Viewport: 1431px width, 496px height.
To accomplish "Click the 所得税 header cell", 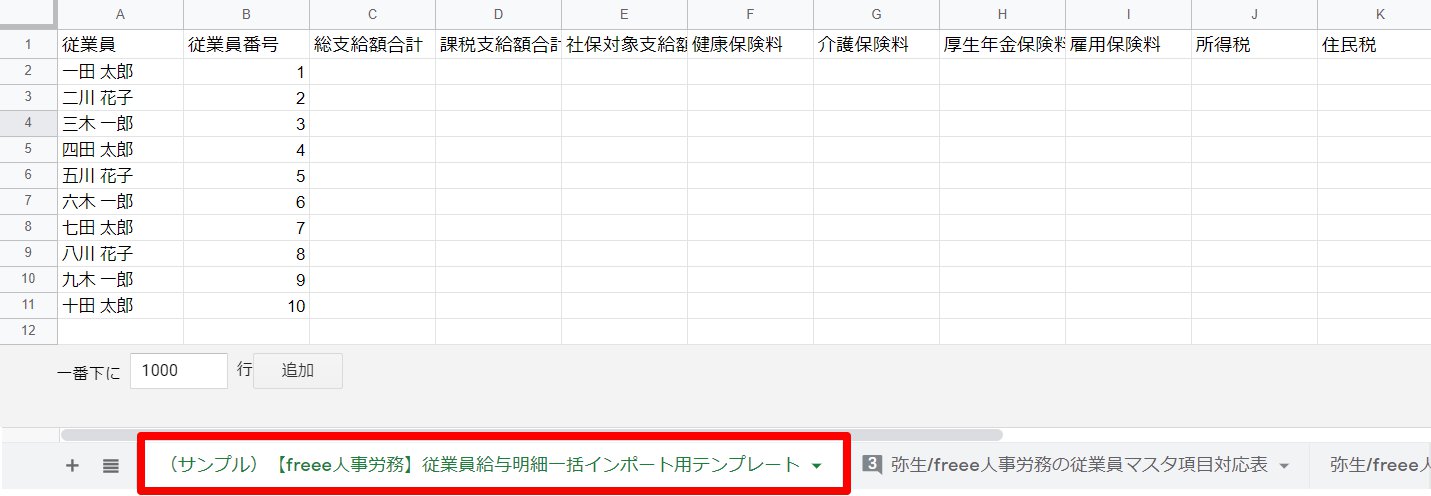I will (1254, 45).
